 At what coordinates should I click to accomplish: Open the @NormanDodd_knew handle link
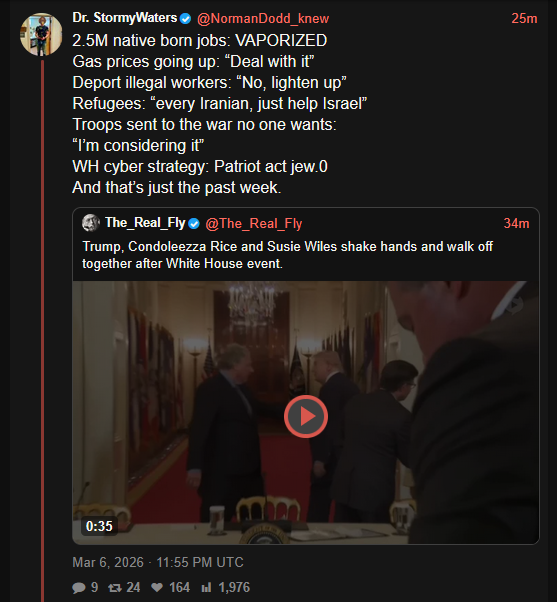tap(263, 18)
